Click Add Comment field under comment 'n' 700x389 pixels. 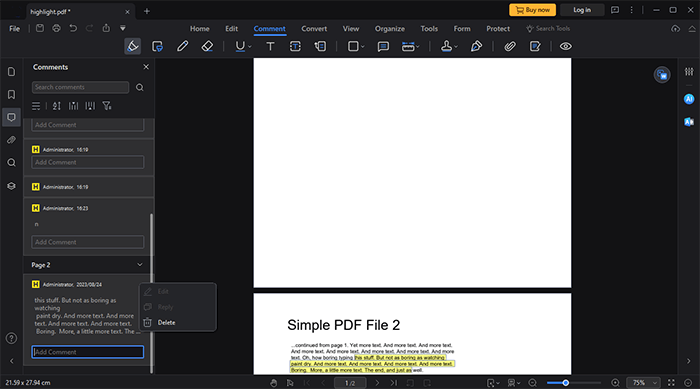(x=88, y=242)
